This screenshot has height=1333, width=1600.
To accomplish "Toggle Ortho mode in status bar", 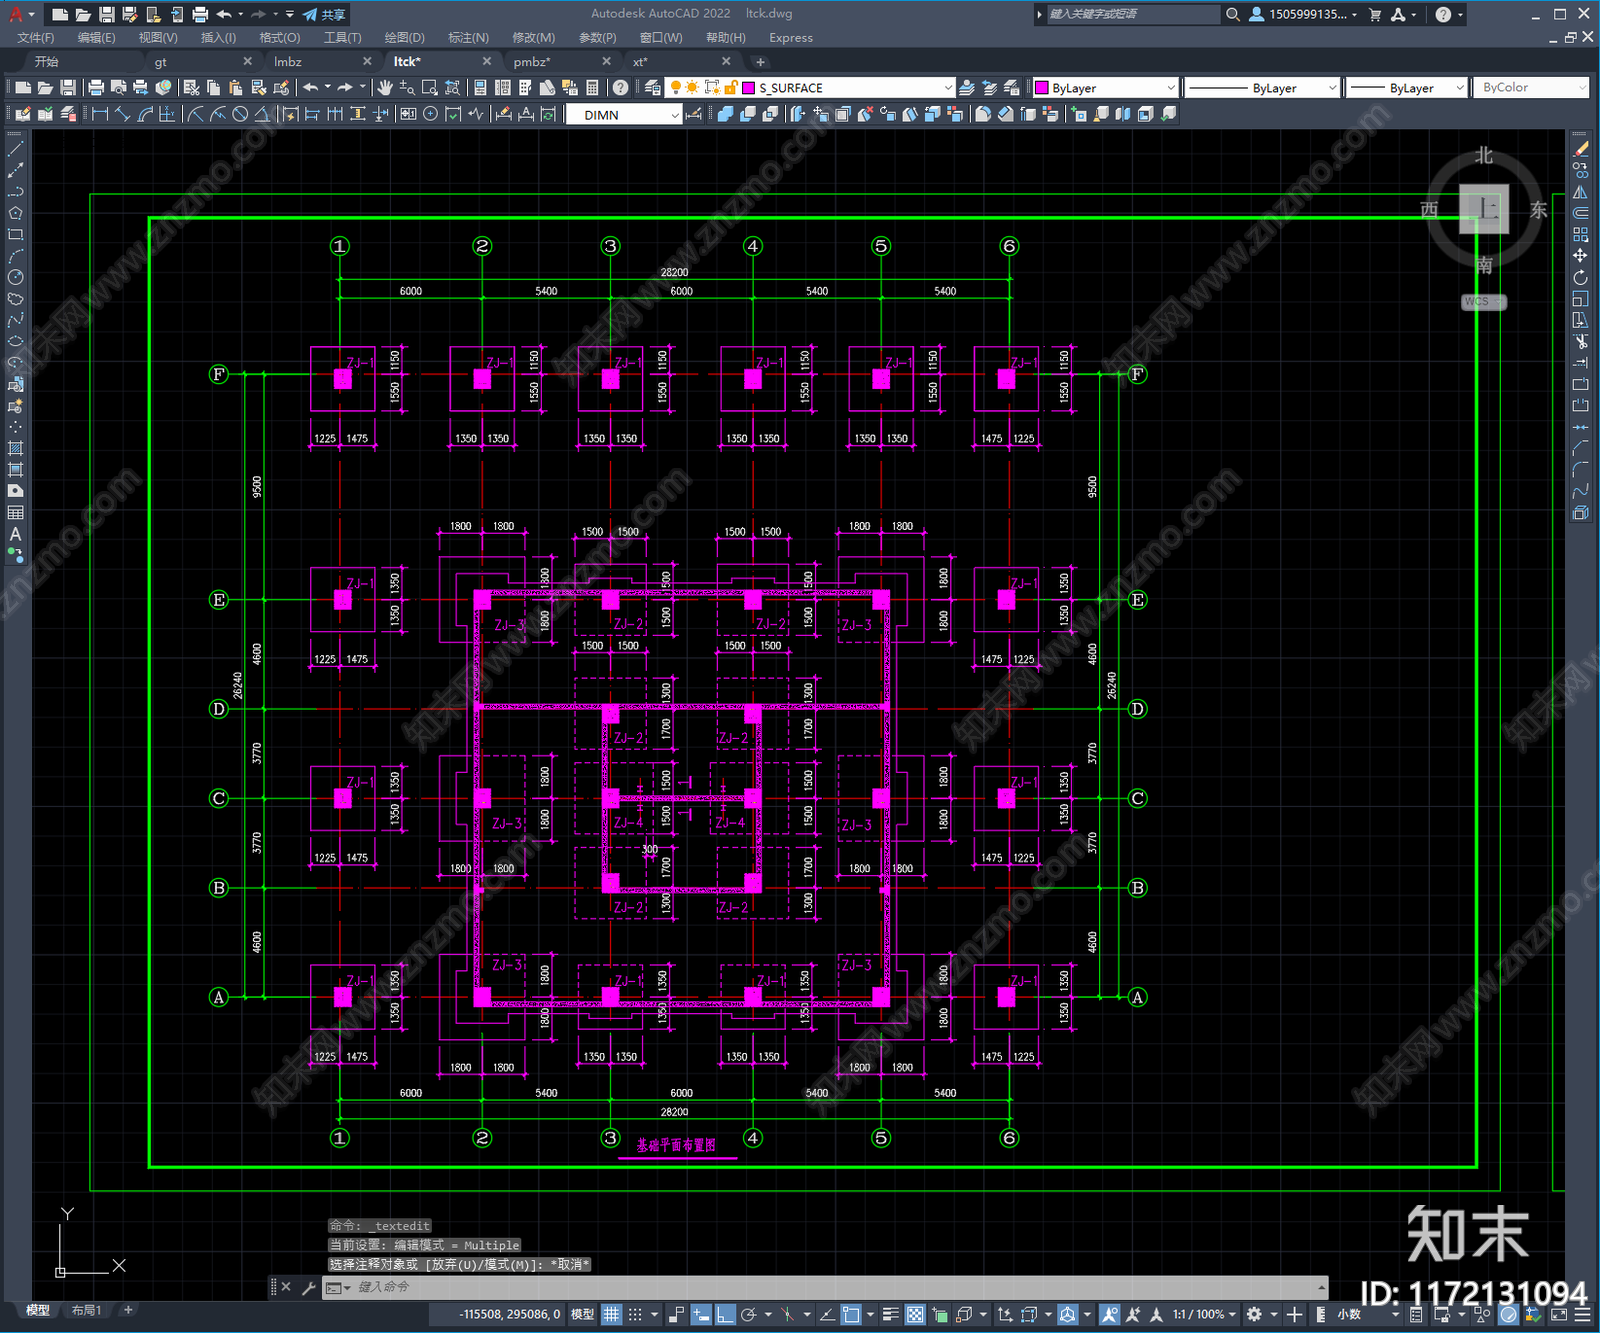I will (x=725, y=1314).
